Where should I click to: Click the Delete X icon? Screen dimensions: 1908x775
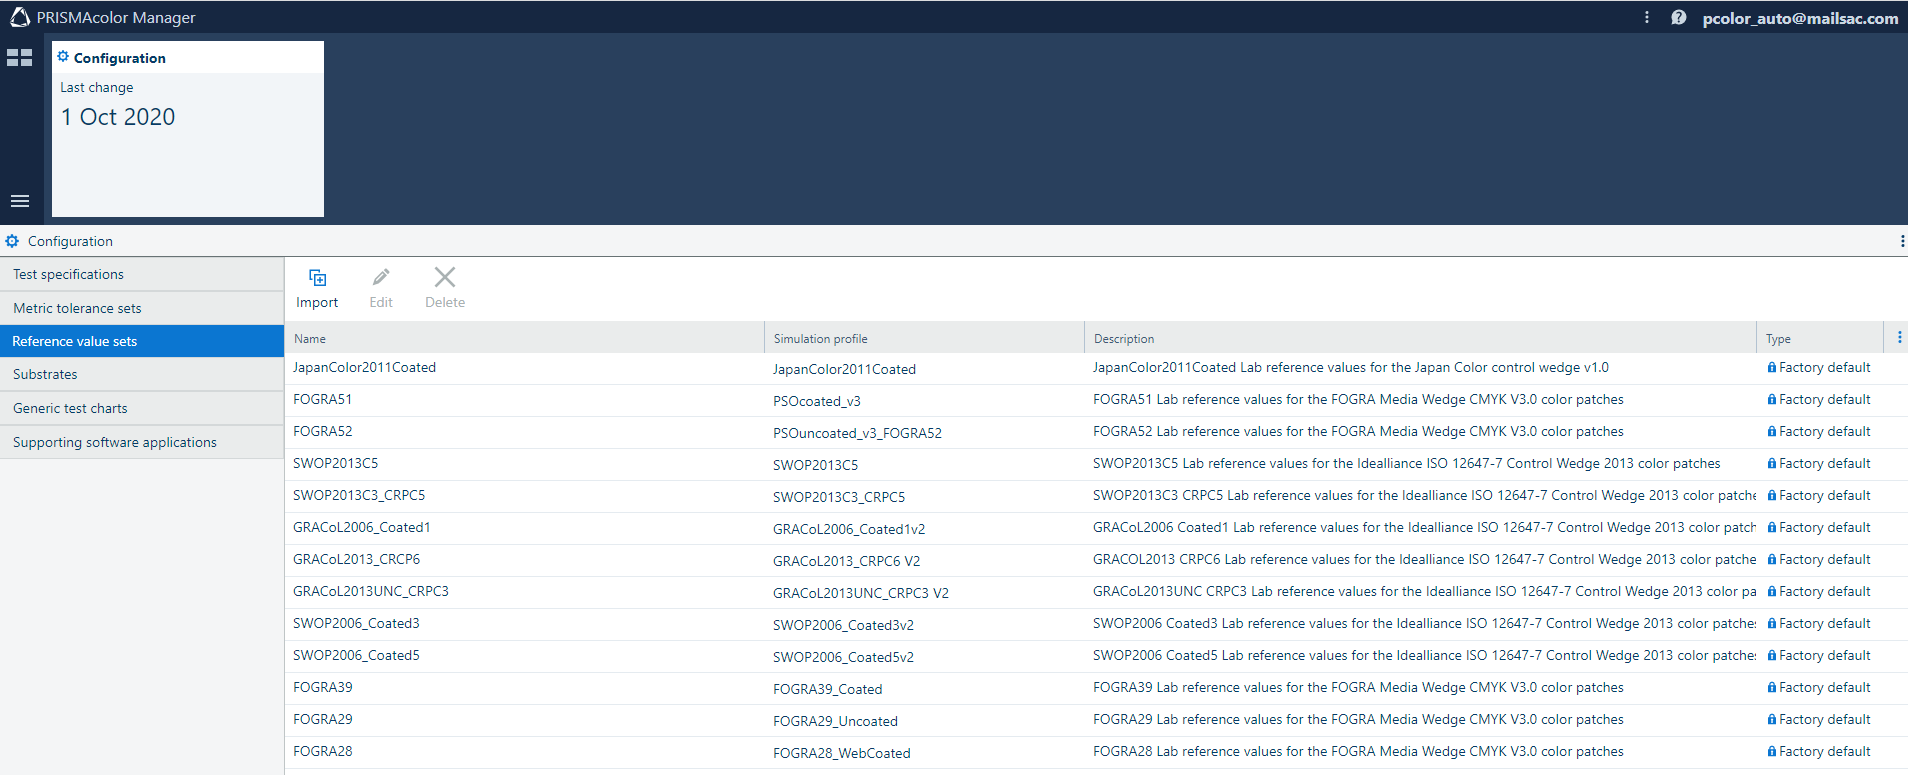click(445, 278)
